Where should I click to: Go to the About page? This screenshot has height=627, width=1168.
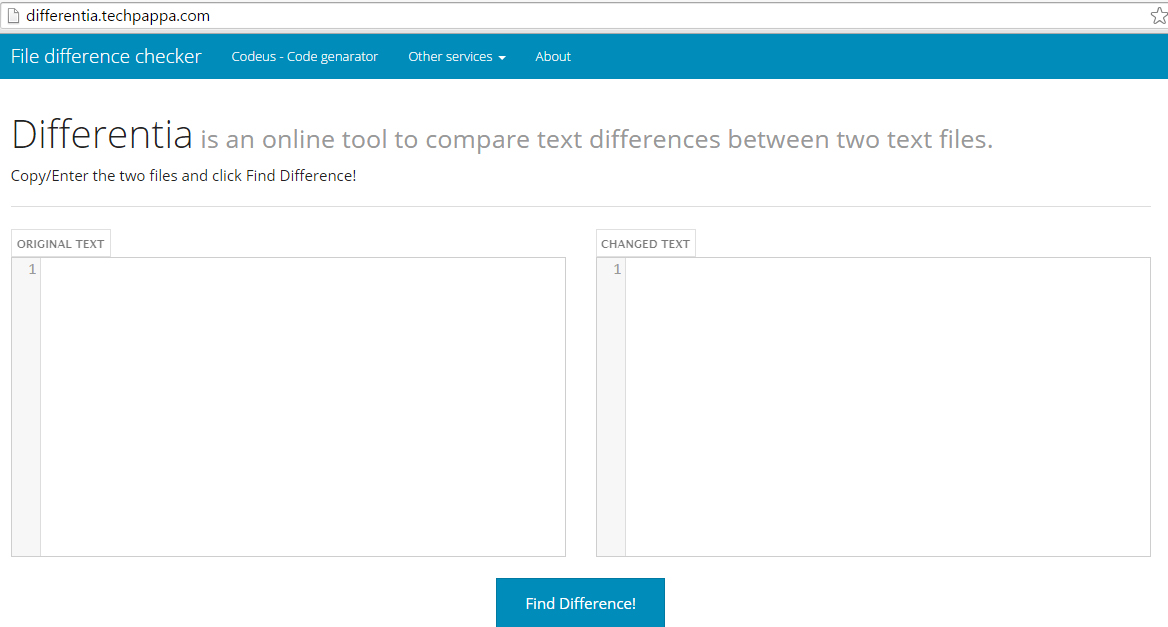click(x=552, y=56)
